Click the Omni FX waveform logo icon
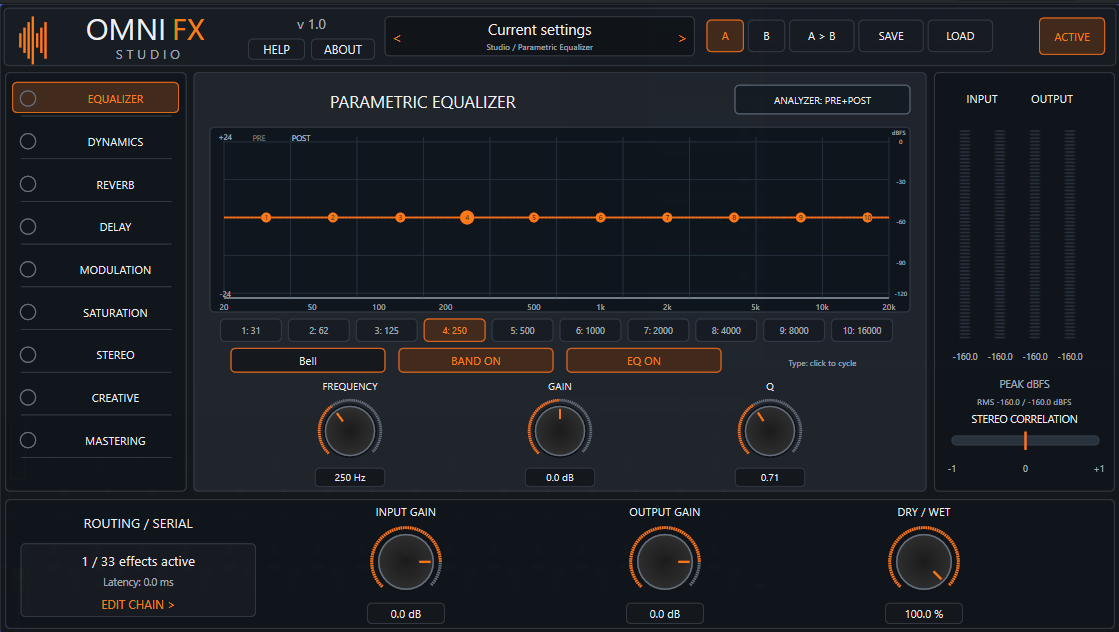Viewport: 1119px width, 632px height. (x=33, y=40)
